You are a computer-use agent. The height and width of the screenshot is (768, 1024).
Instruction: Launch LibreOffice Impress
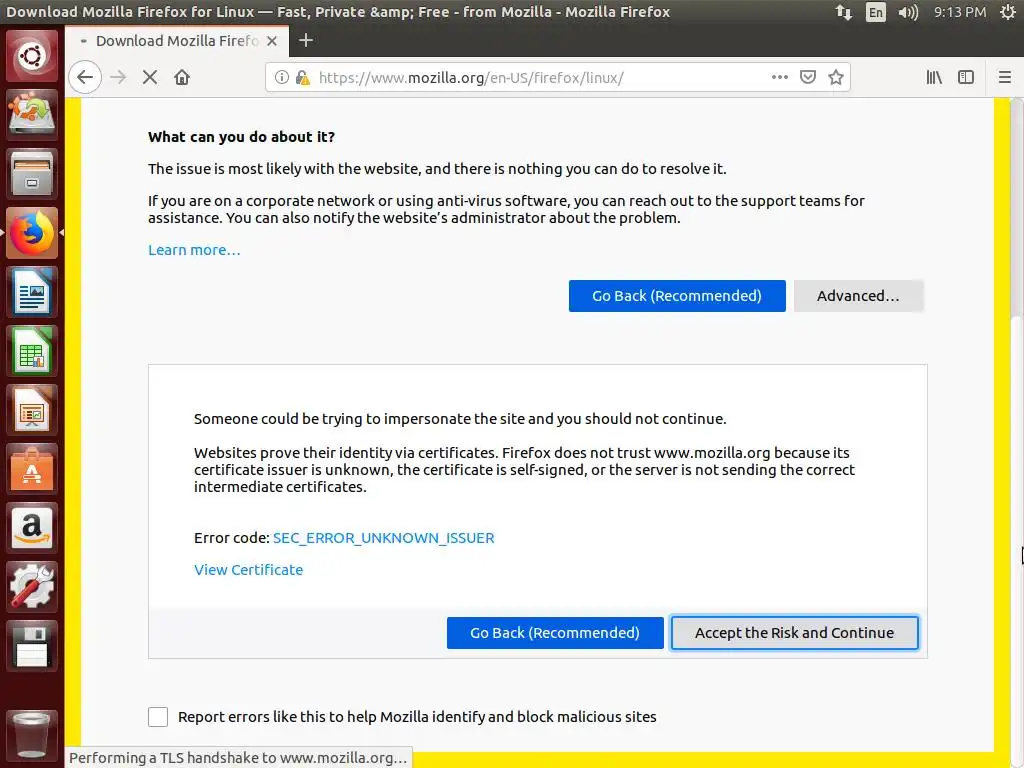[x=32, y=410]
